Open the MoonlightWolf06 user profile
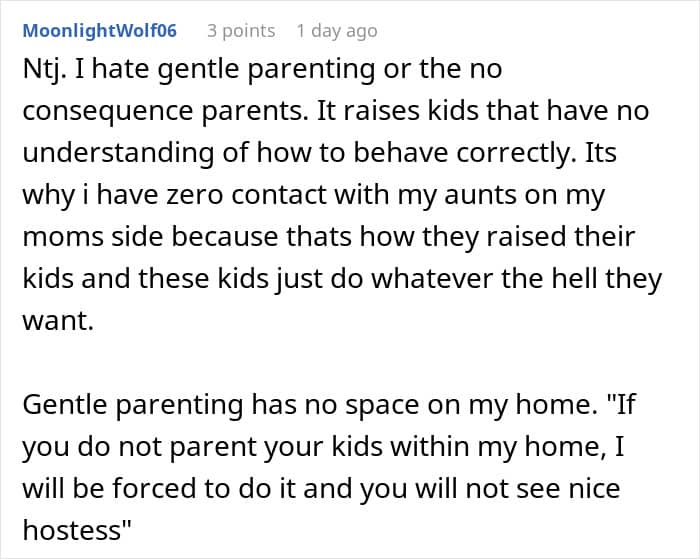The width and height of the screenshot is (700, 559). coord(99,31)
